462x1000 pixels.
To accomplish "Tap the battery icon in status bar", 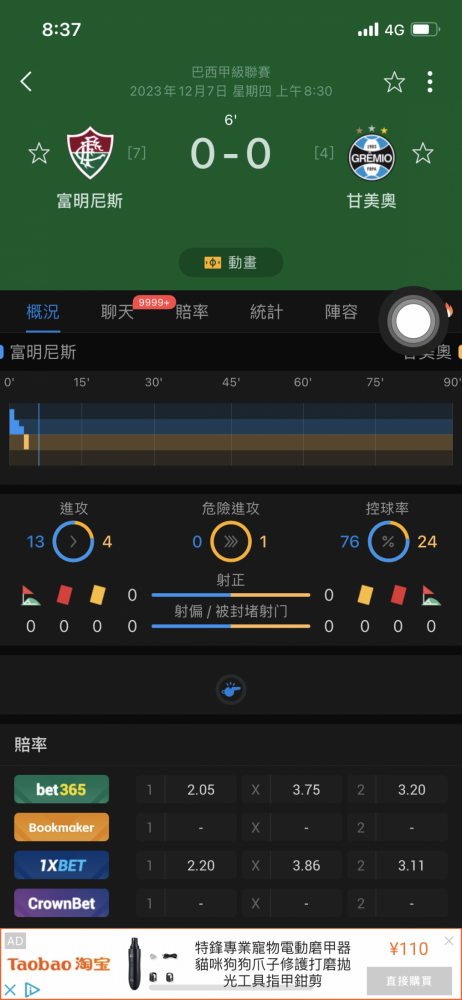I will point(425,29).
